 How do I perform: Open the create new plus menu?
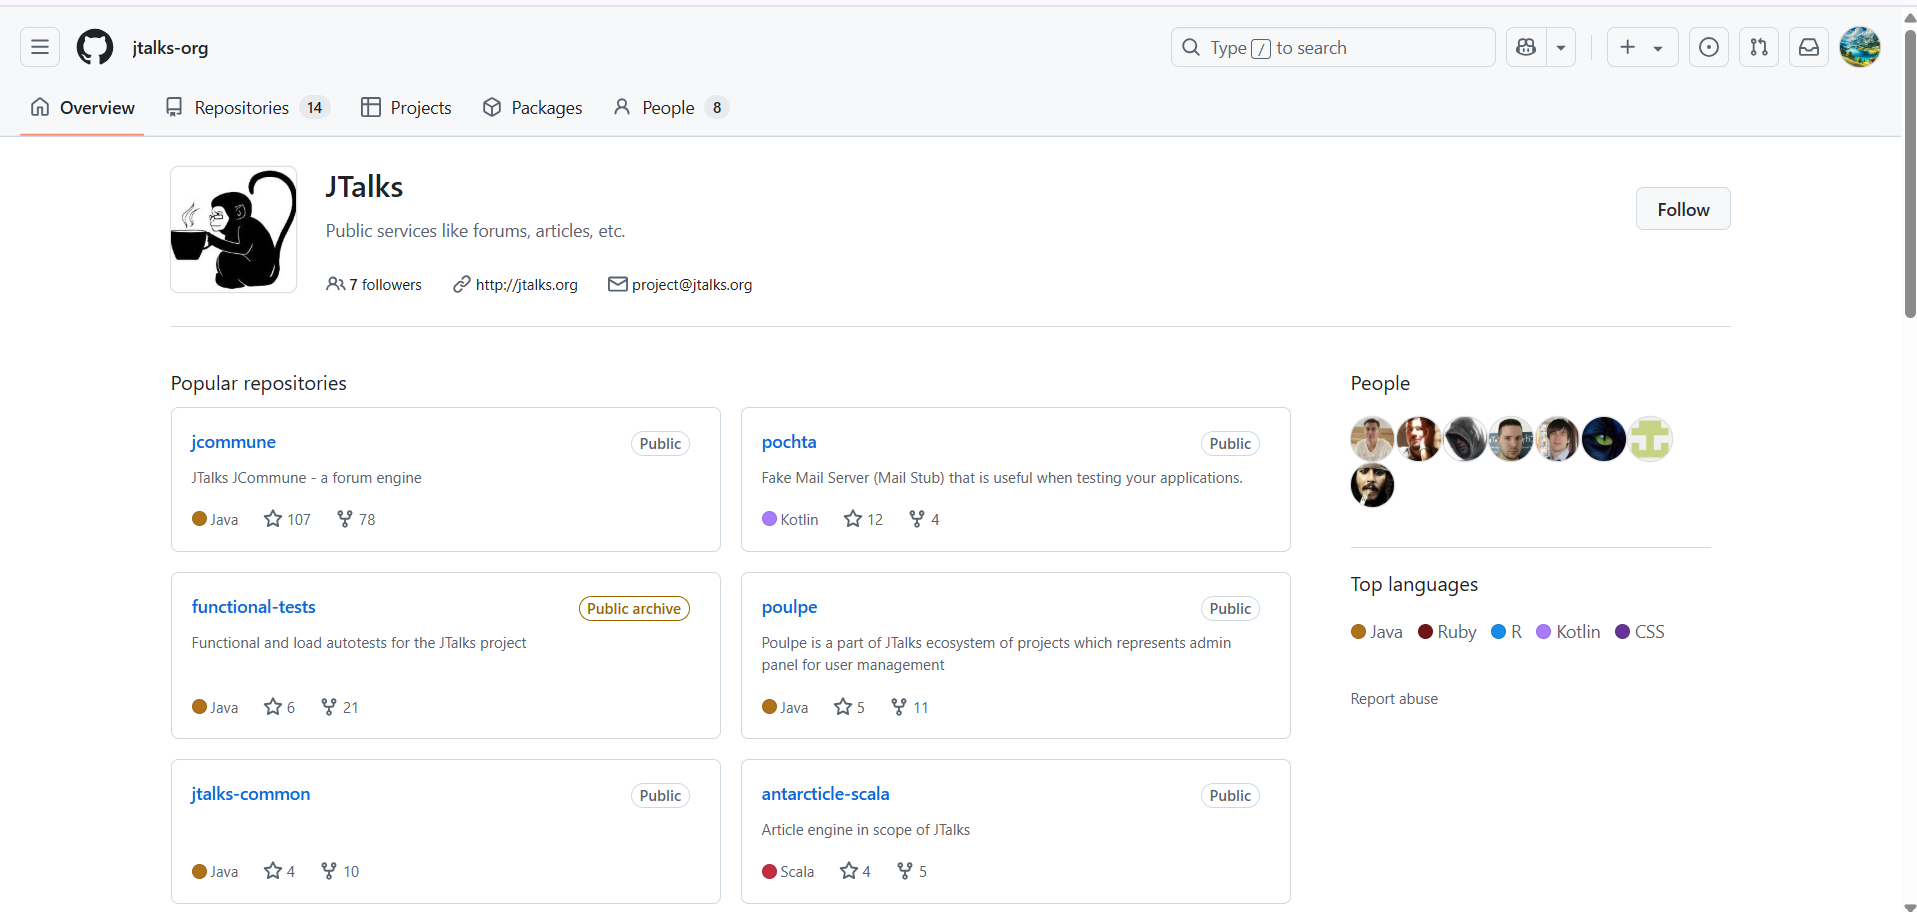pos(1642,47)
